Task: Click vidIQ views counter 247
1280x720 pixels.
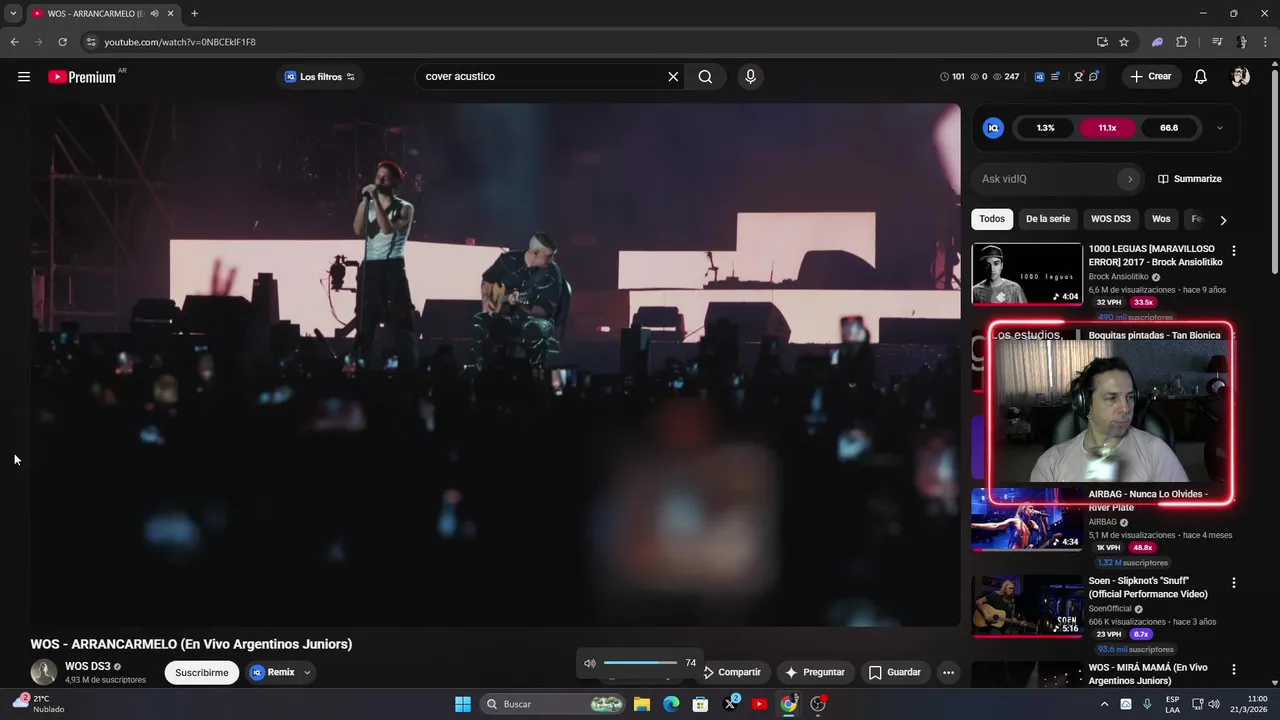Action: pyautogui.click(x=1006, y=77)
